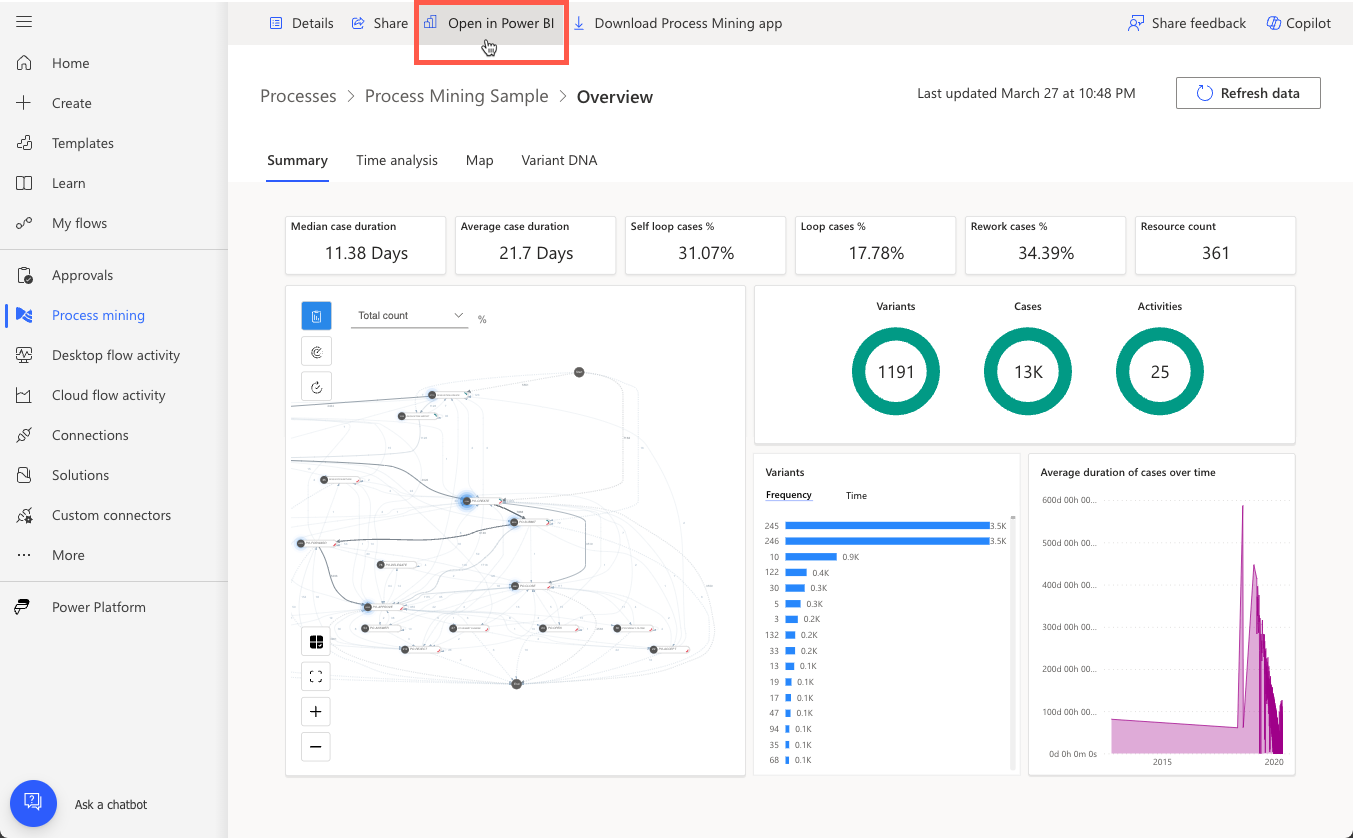Viewport: 1353px width, 838px height.
Task: Click the Resource count value 361
Action: tap(1216, 254)
